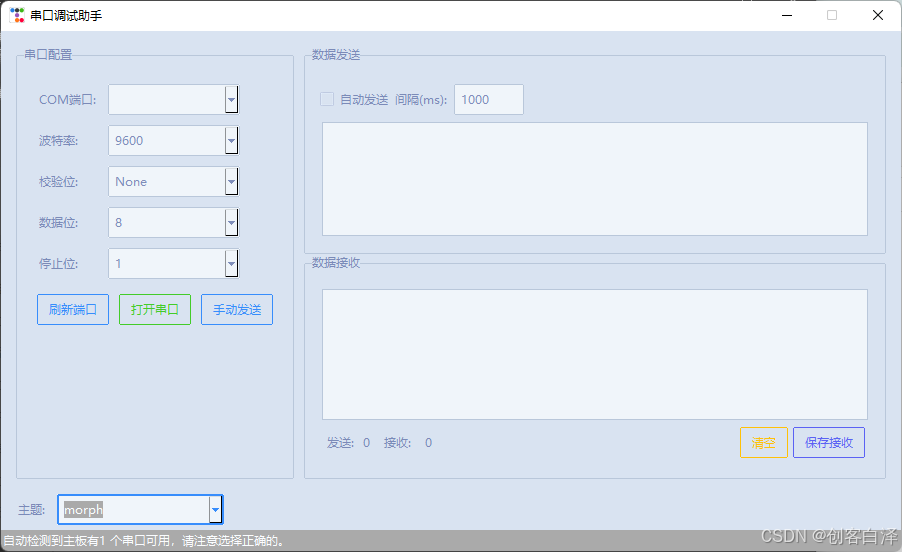The height and width of the screenshot is (552, 902).
Task: Click the yellow 清空 button
Action: click(x=764, y=443)
